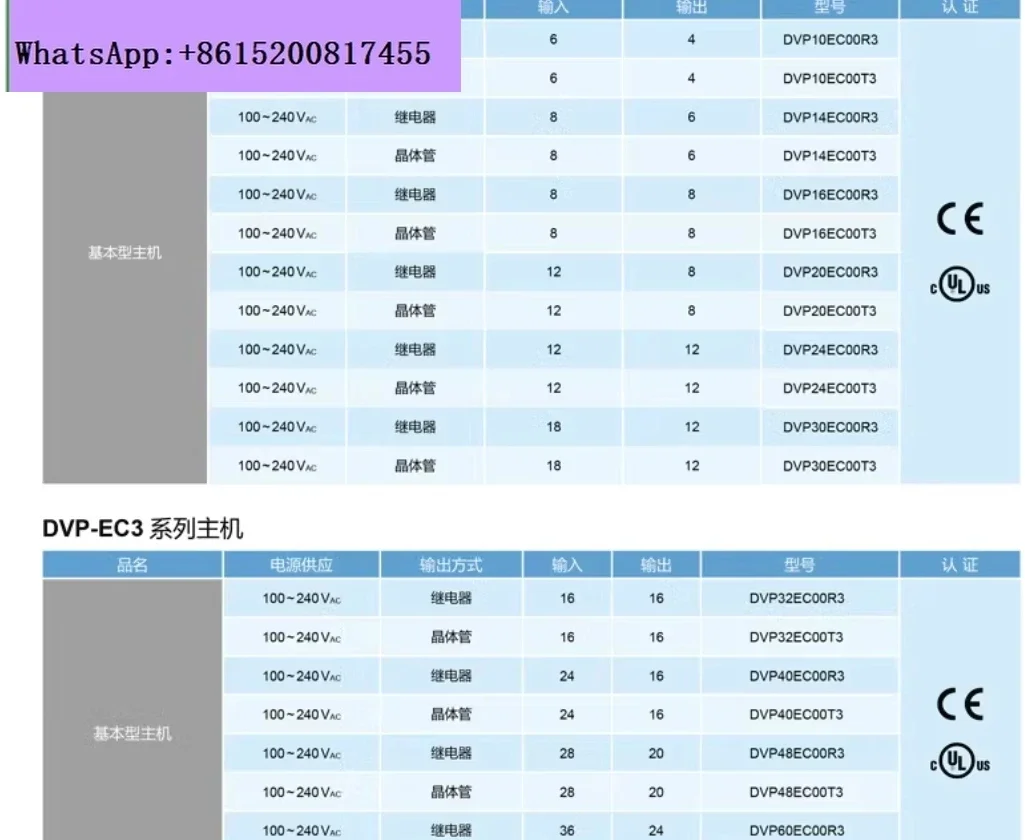
Task: Click the 型号 header in lower table
Action: (799, 565)
